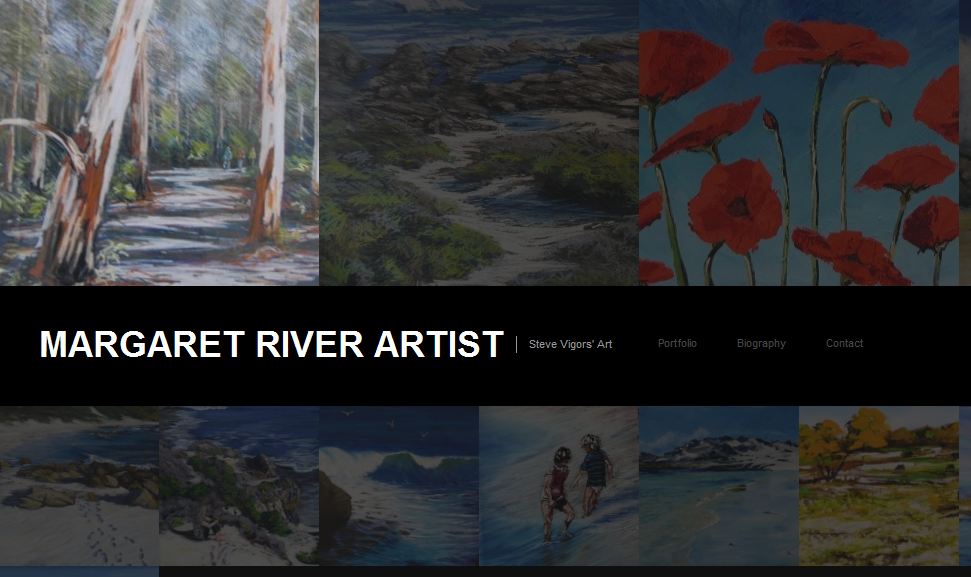Select the partially visible painting at top right edge
This screenshot has height=577, width=971.
point(965,142)
